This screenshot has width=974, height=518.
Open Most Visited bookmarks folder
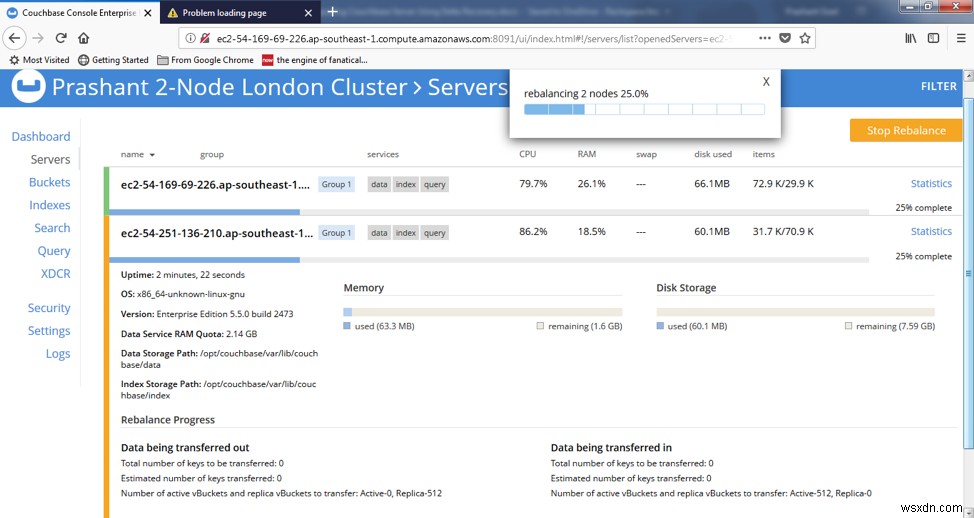(x=39, y=60)
